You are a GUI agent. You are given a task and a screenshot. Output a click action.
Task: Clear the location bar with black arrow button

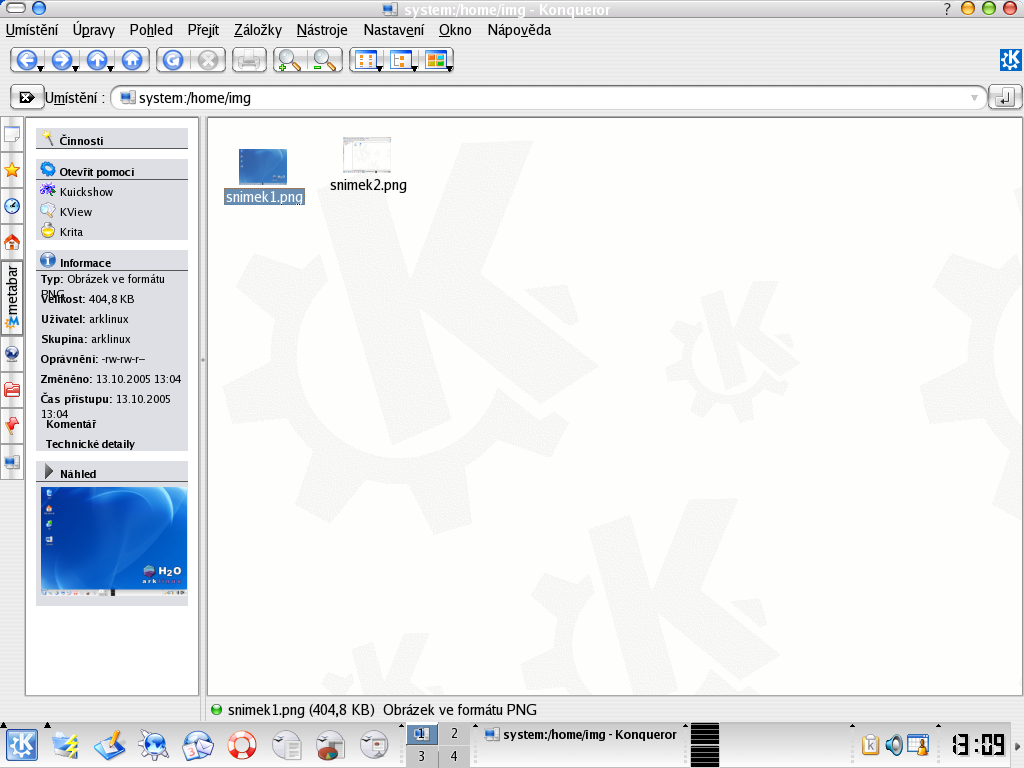pos(26,97)
